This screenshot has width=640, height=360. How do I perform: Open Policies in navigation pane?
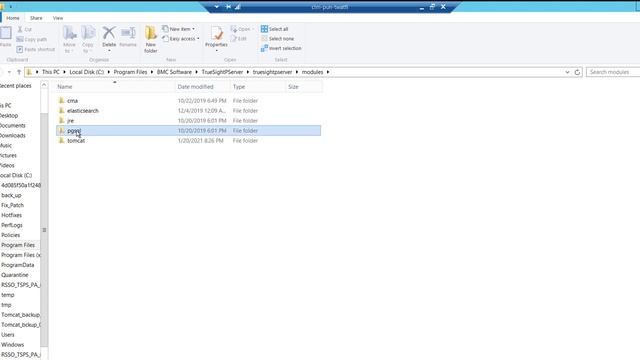(x=11, y=235)
